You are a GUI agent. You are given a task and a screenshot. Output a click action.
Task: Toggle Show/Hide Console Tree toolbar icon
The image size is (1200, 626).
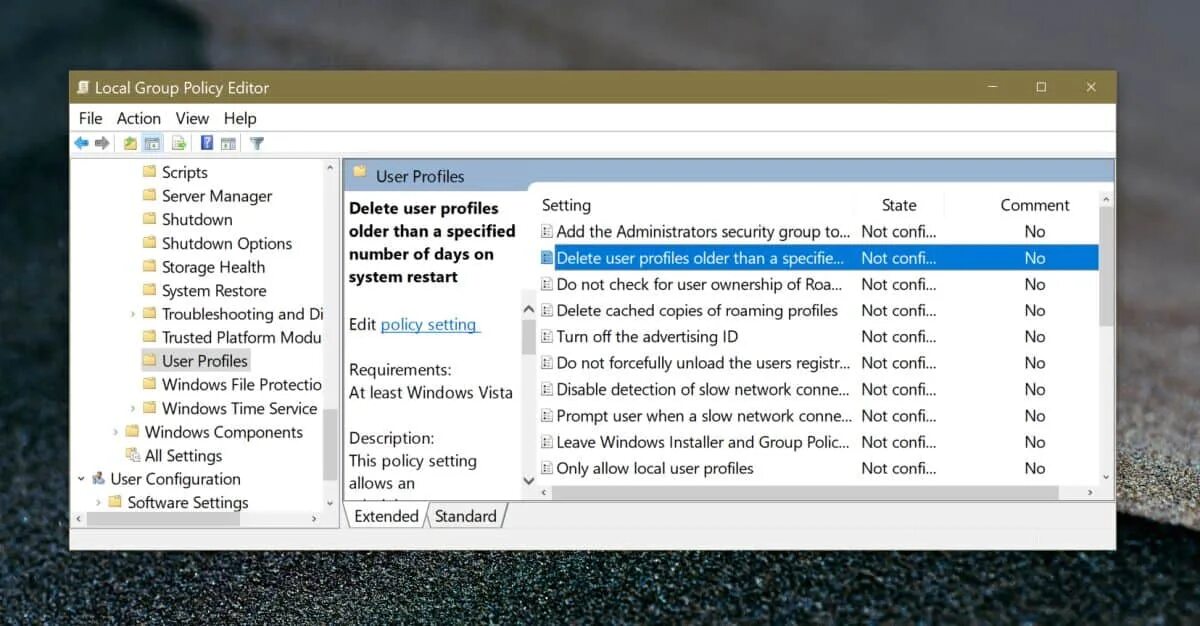[152, 143]
